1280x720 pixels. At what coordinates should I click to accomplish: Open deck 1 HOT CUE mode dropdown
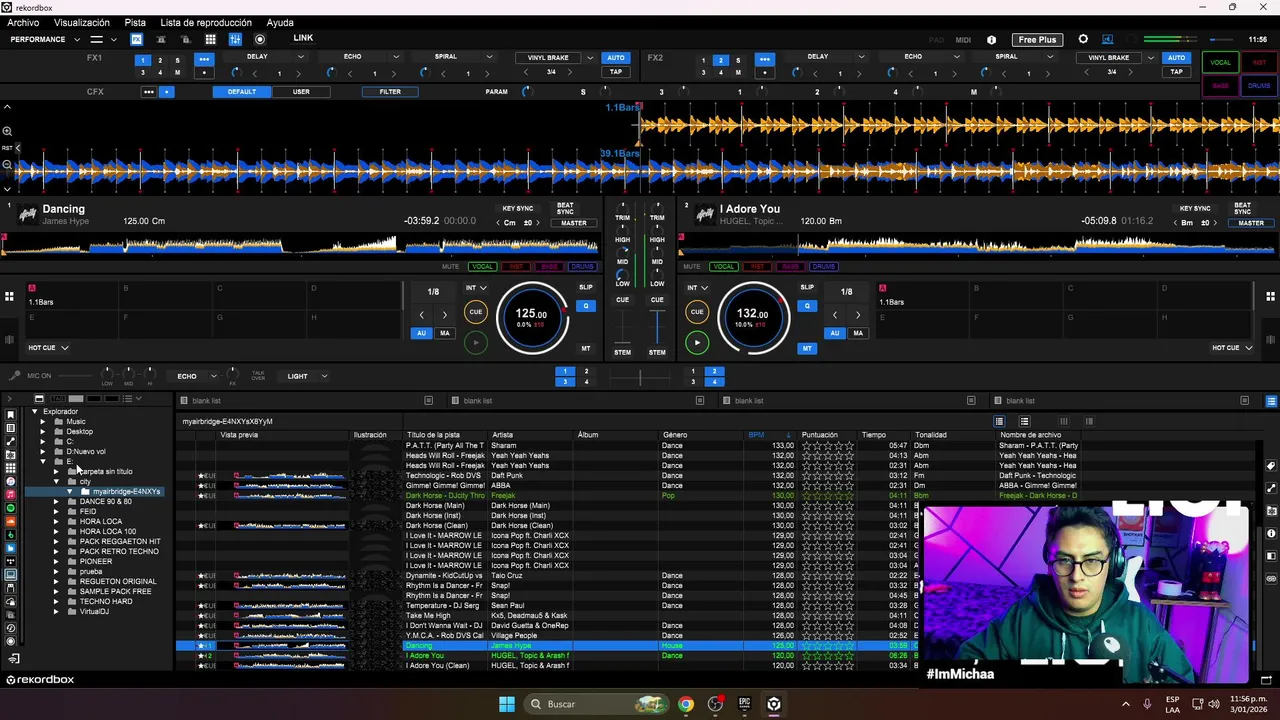pos(48,348)
